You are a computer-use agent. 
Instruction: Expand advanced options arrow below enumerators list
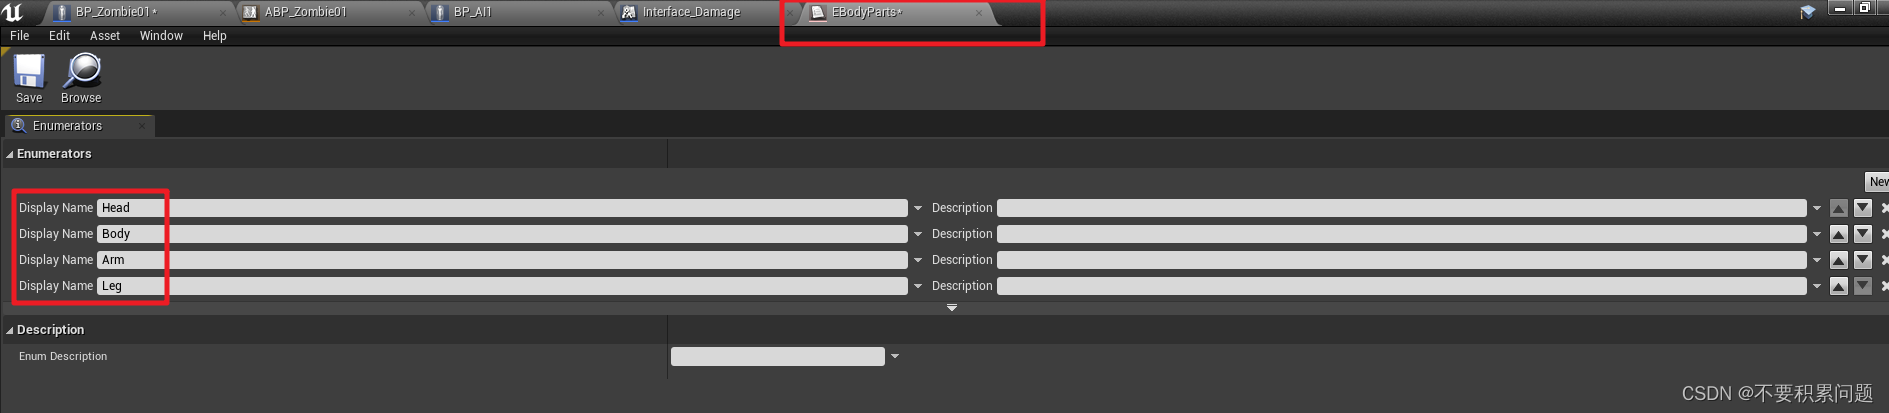point(952,308)
